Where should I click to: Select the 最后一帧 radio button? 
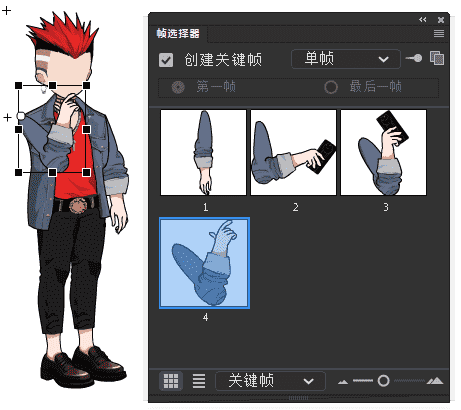331,87
